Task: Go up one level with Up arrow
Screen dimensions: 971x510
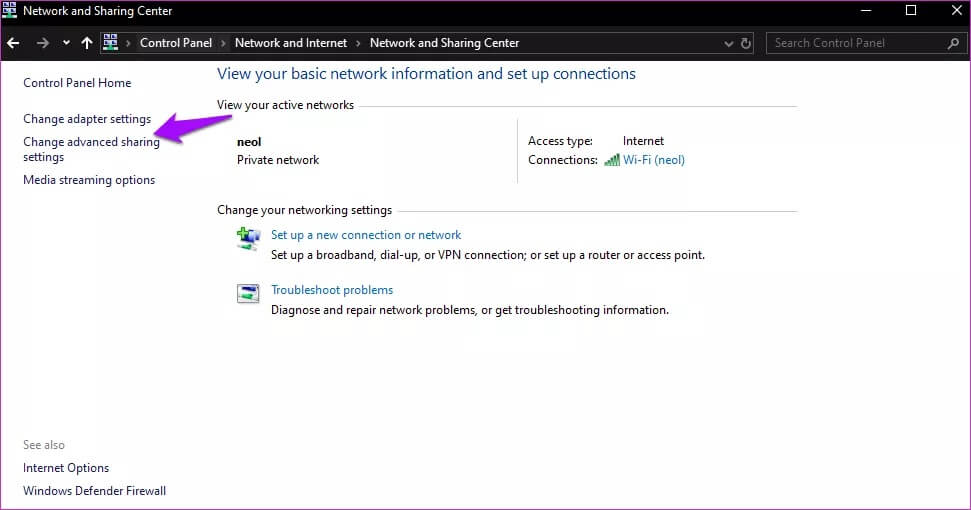Action: click(x=87, y=43)
